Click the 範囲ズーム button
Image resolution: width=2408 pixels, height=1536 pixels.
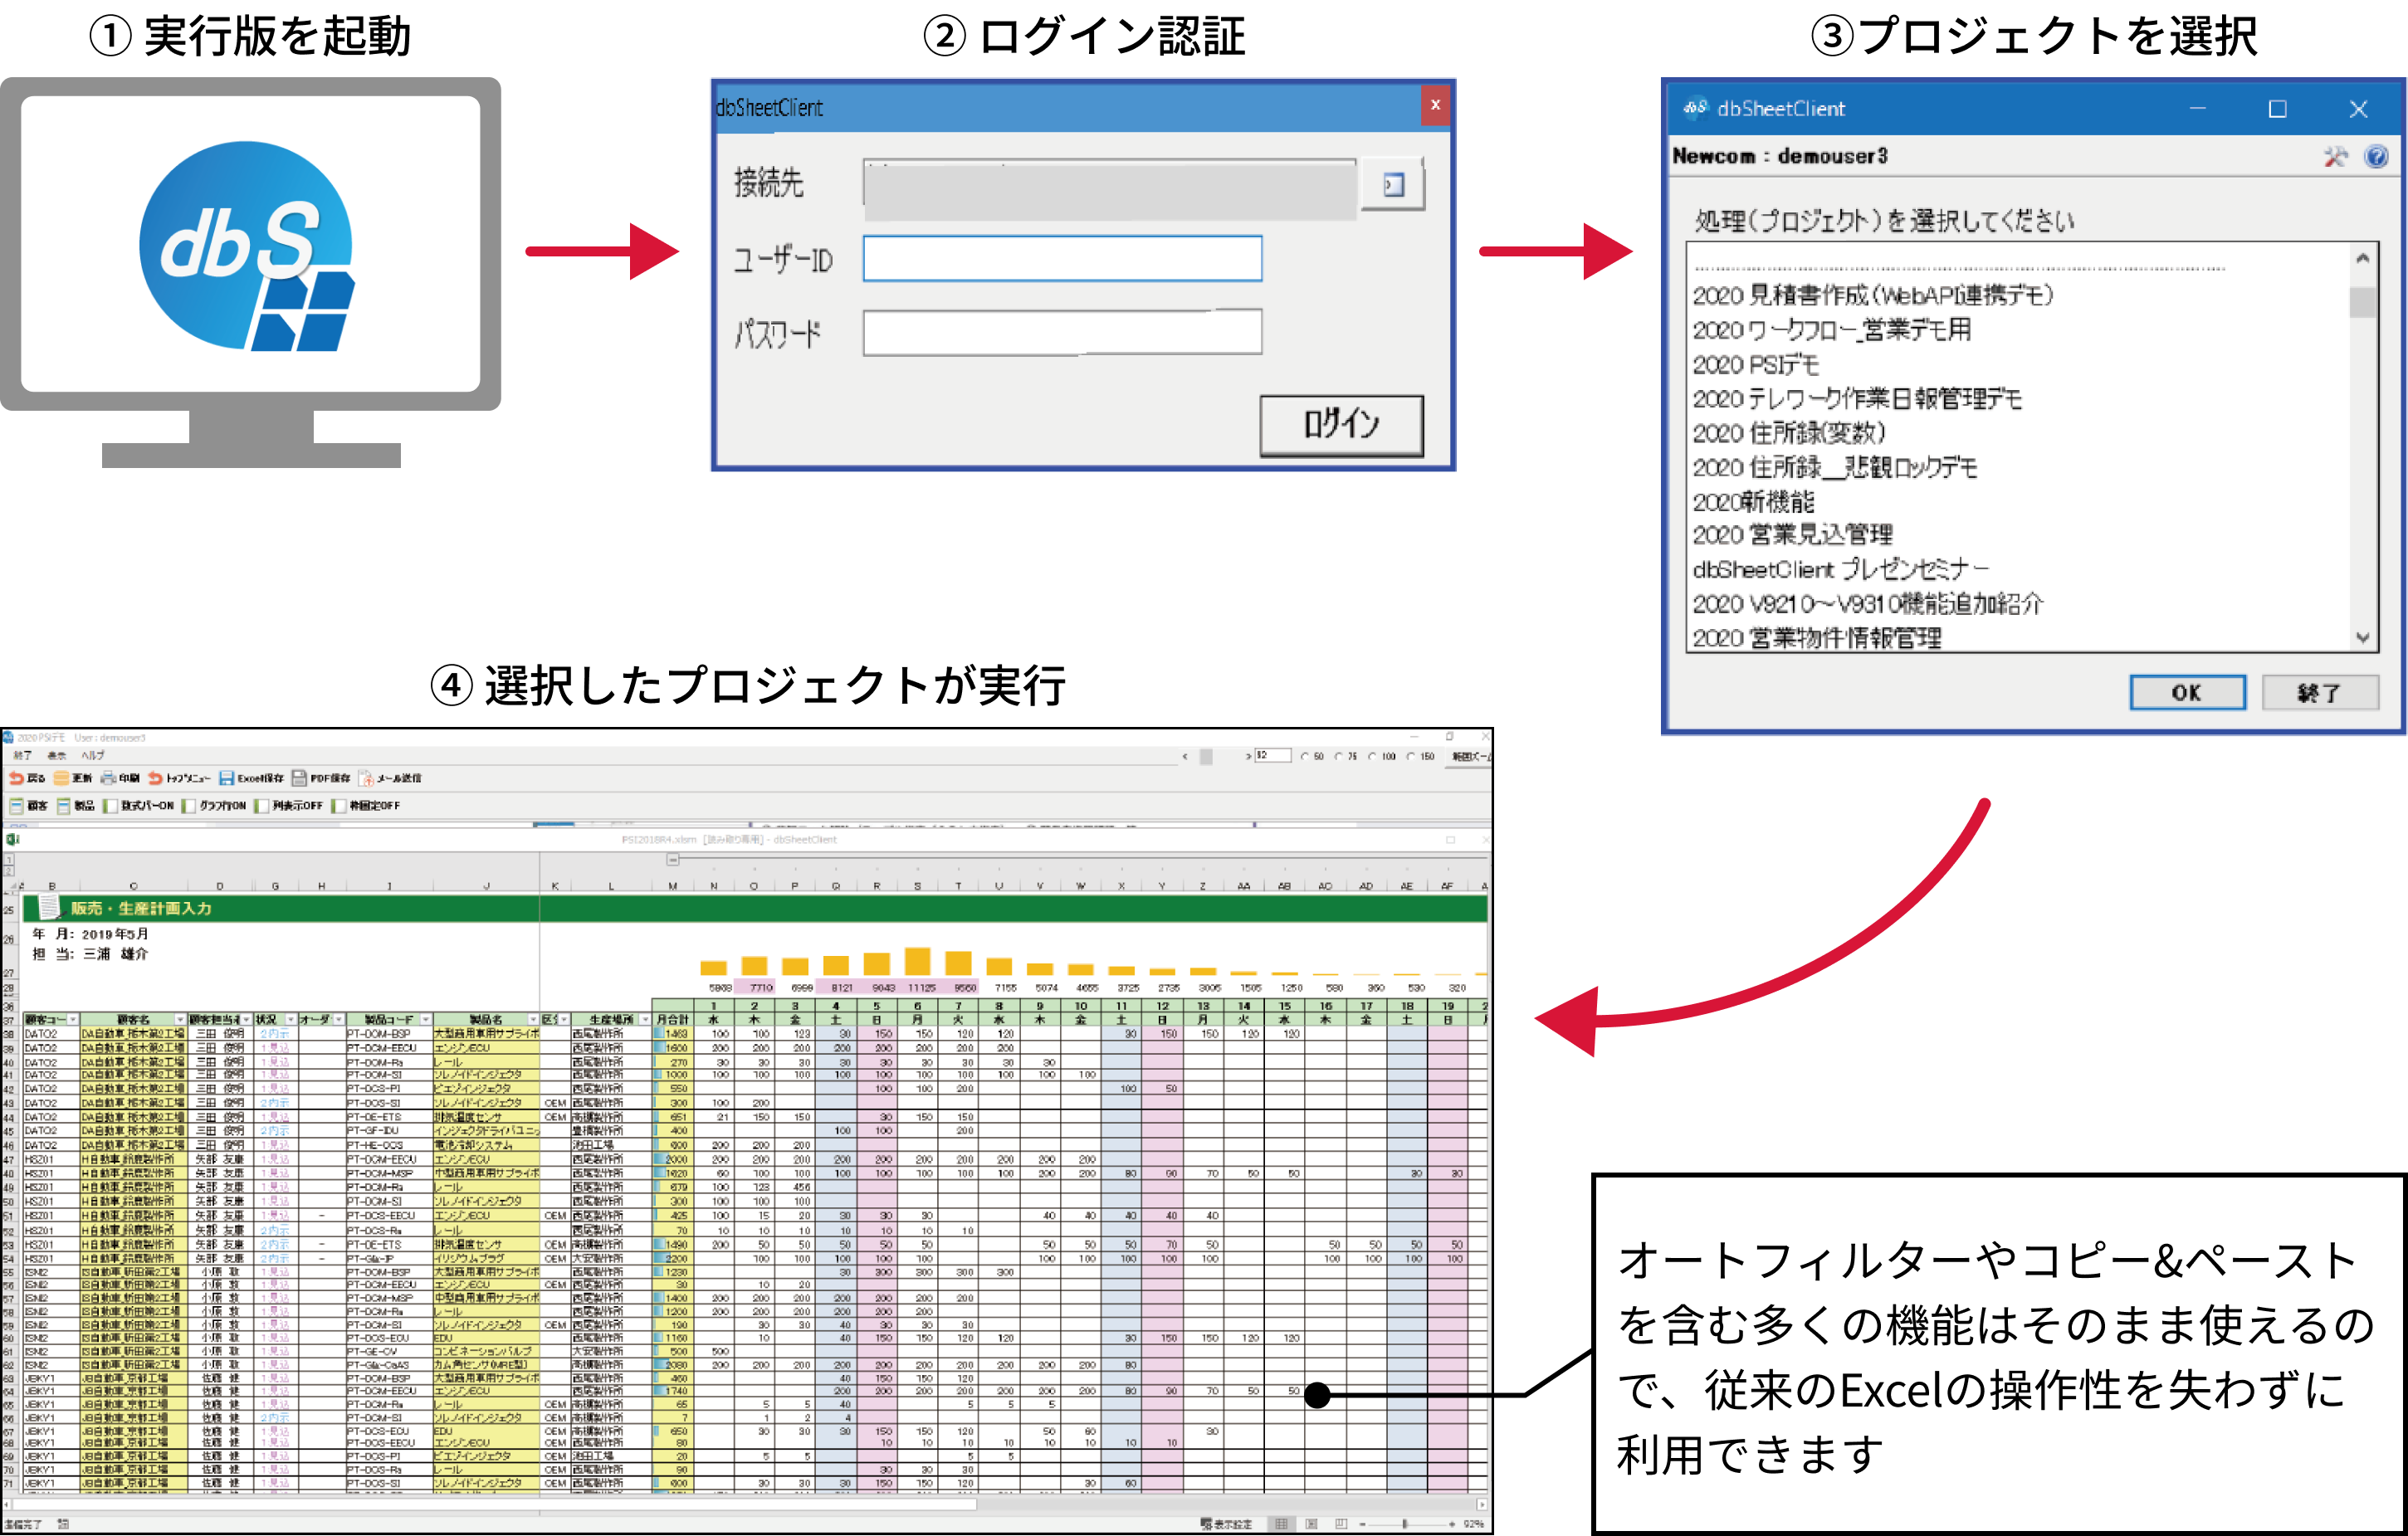(x=1469, y=757)
